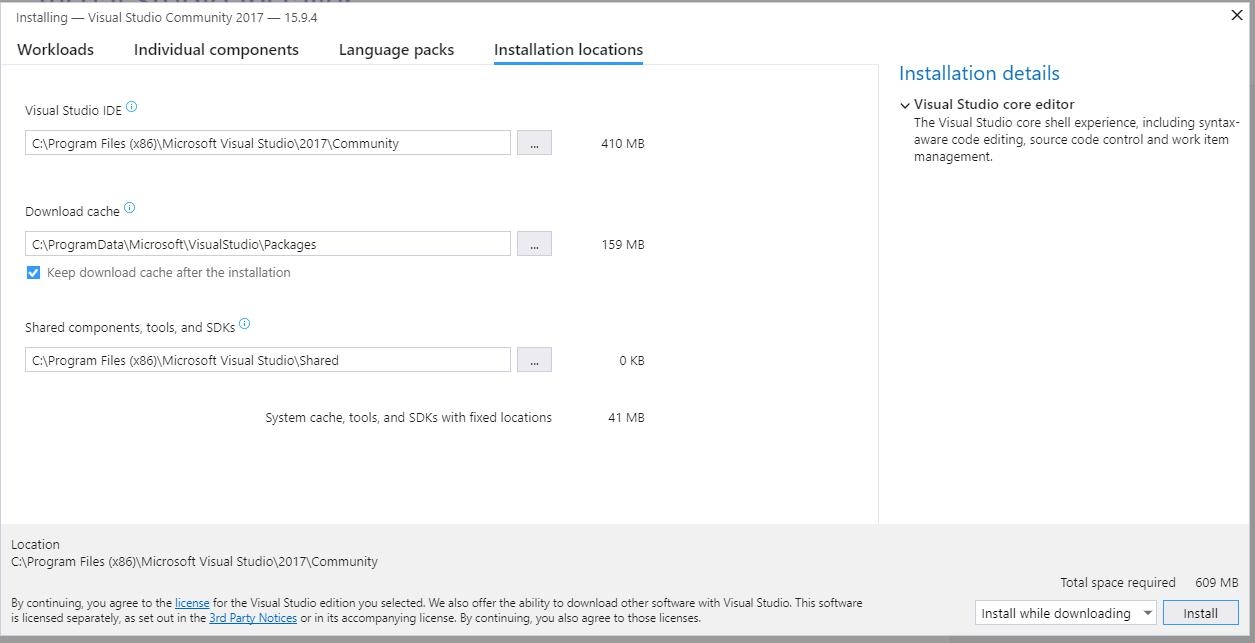Collapse the Visual Studio core editor section

pyautogui.click(x=905, y=105)
